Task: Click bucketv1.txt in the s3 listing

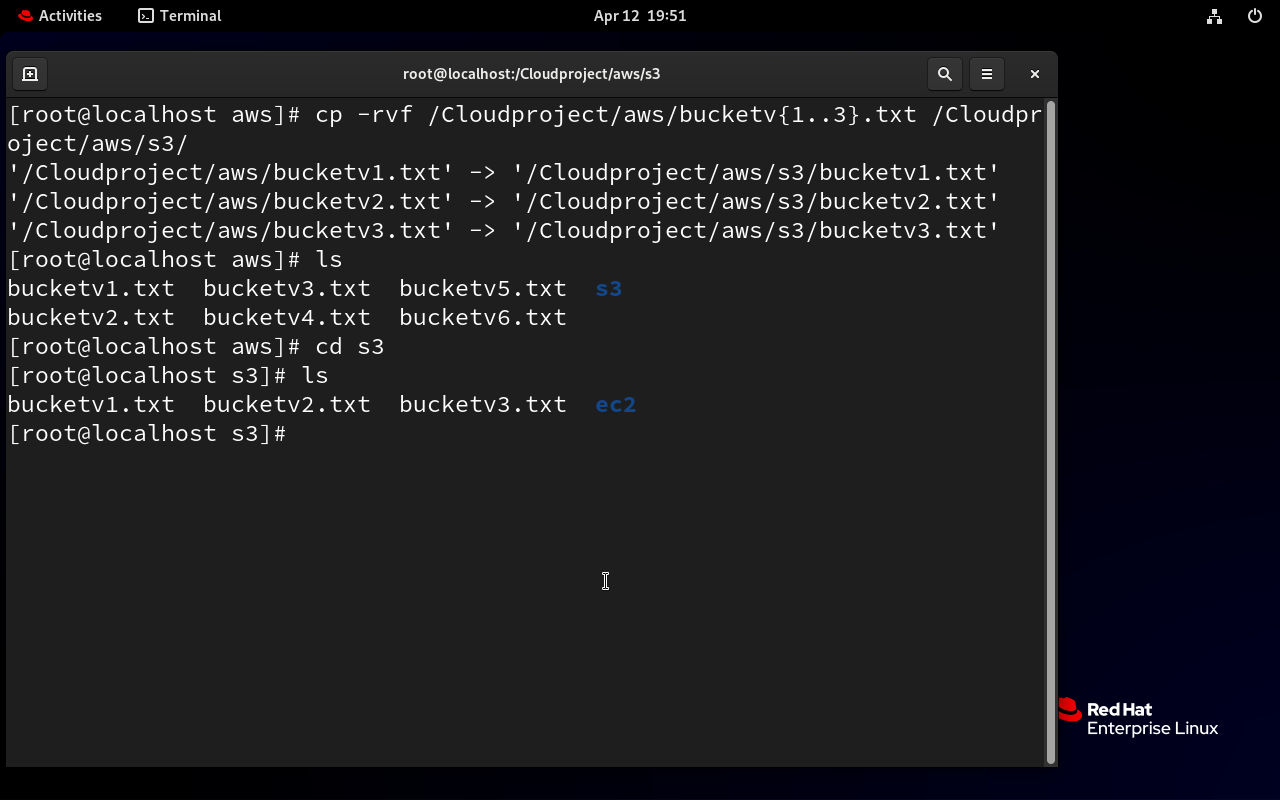Action: tap(91, 405)
